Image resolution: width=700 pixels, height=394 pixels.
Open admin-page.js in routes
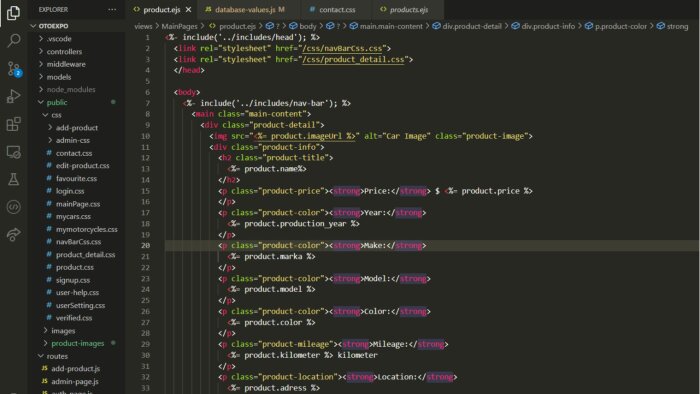tap(75, 382)
